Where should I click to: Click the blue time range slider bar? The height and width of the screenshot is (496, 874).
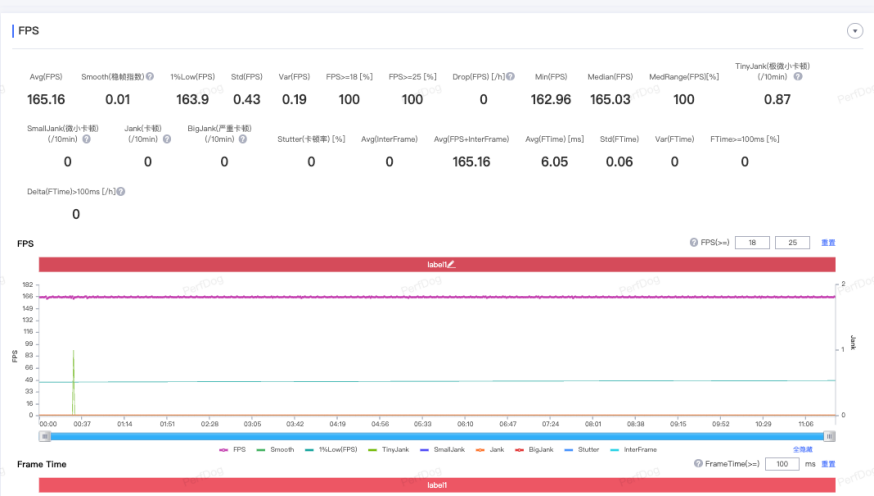[437, 436]
